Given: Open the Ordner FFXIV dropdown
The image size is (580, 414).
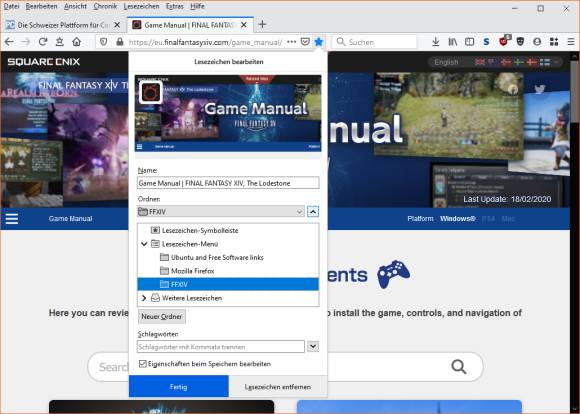Looking at the screenshot, I should [x=221, y=212].
